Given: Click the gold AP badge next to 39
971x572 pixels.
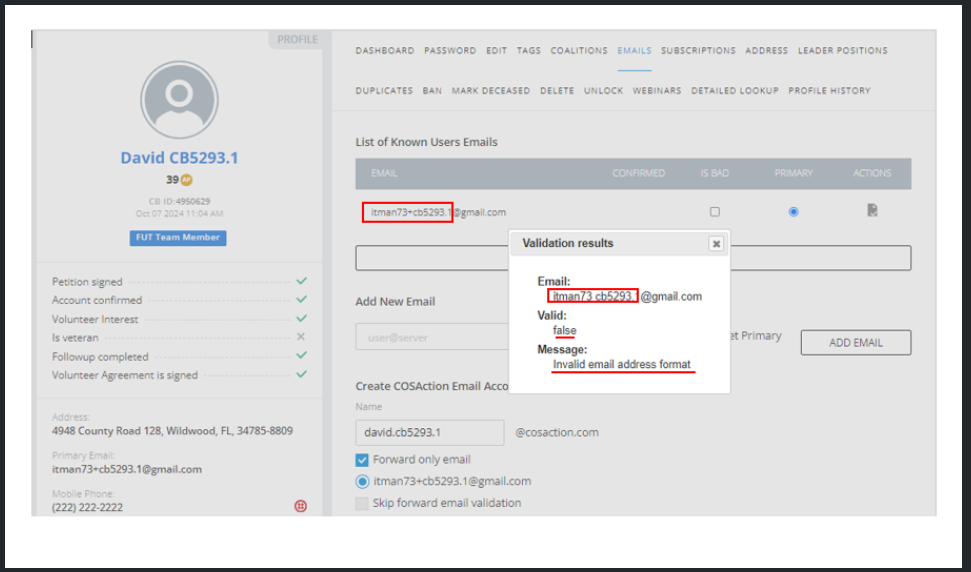Looking at the screenshot, I should pyautogui.click(x=186, y=180).
